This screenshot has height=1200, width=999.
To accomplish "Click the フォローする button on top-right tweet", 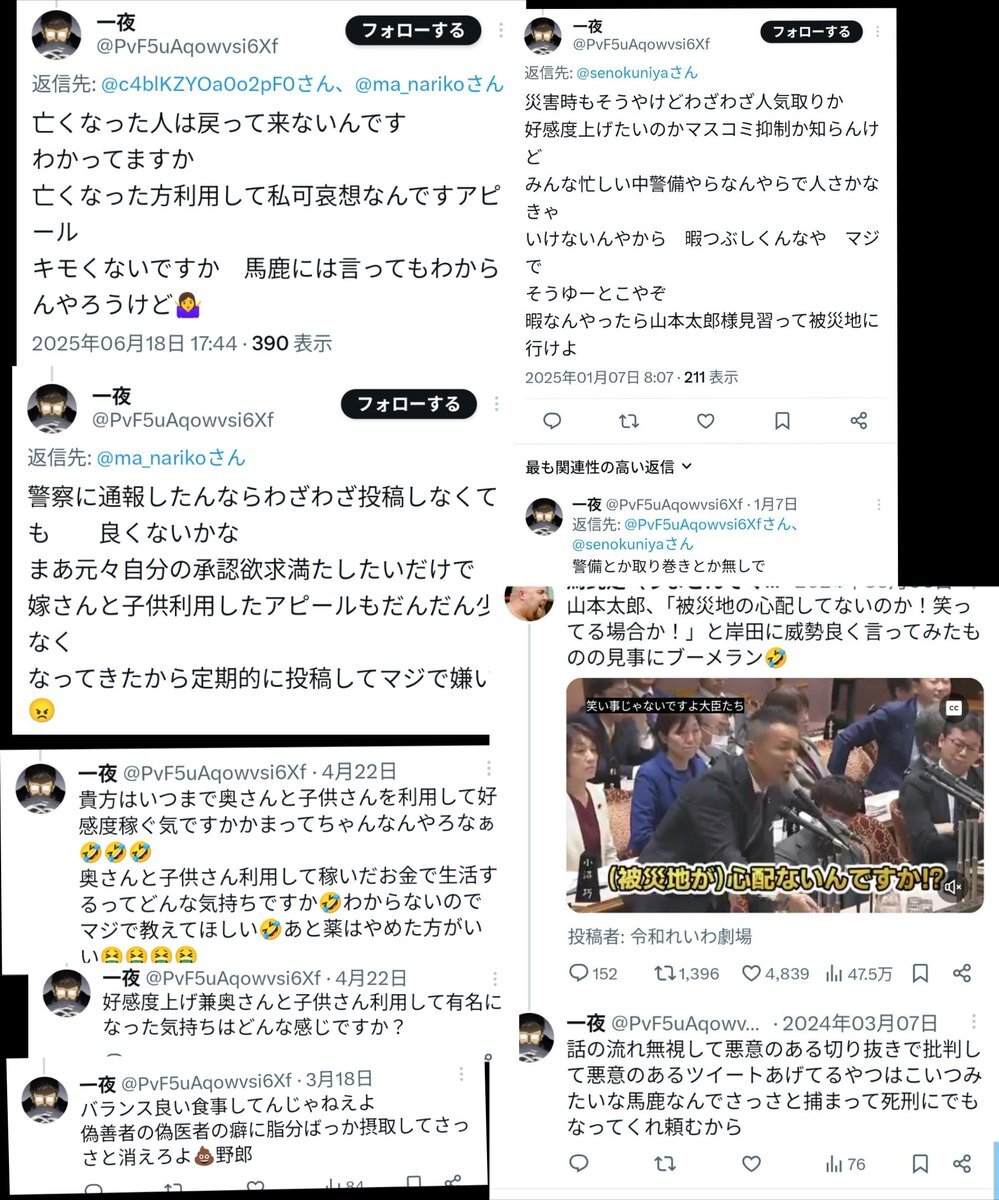I will [811, 31].
